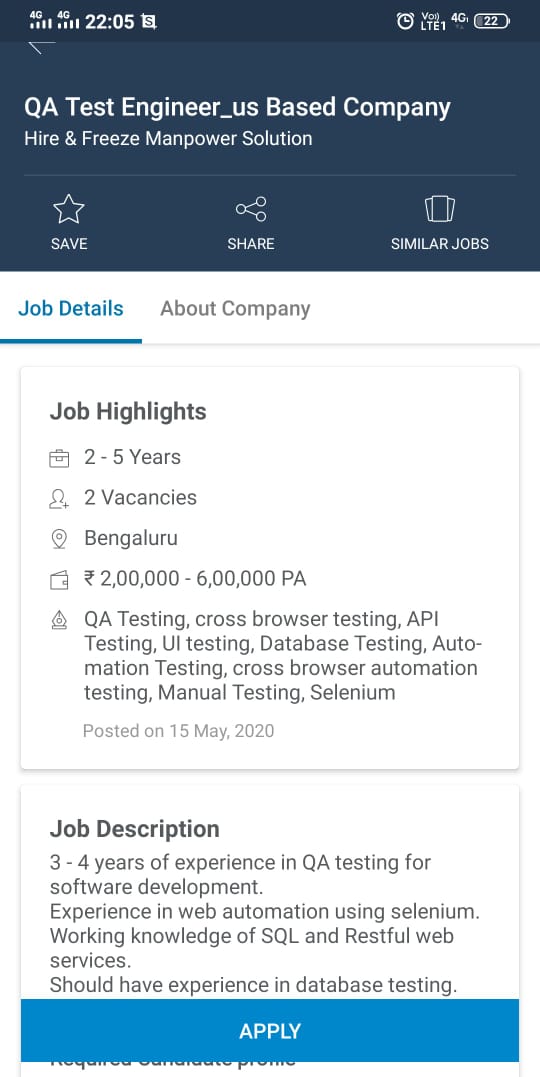Open Hire & Freeze Manpower Solution company
The height and width of the screenshot is (1077, 540).
coord(168,139)
